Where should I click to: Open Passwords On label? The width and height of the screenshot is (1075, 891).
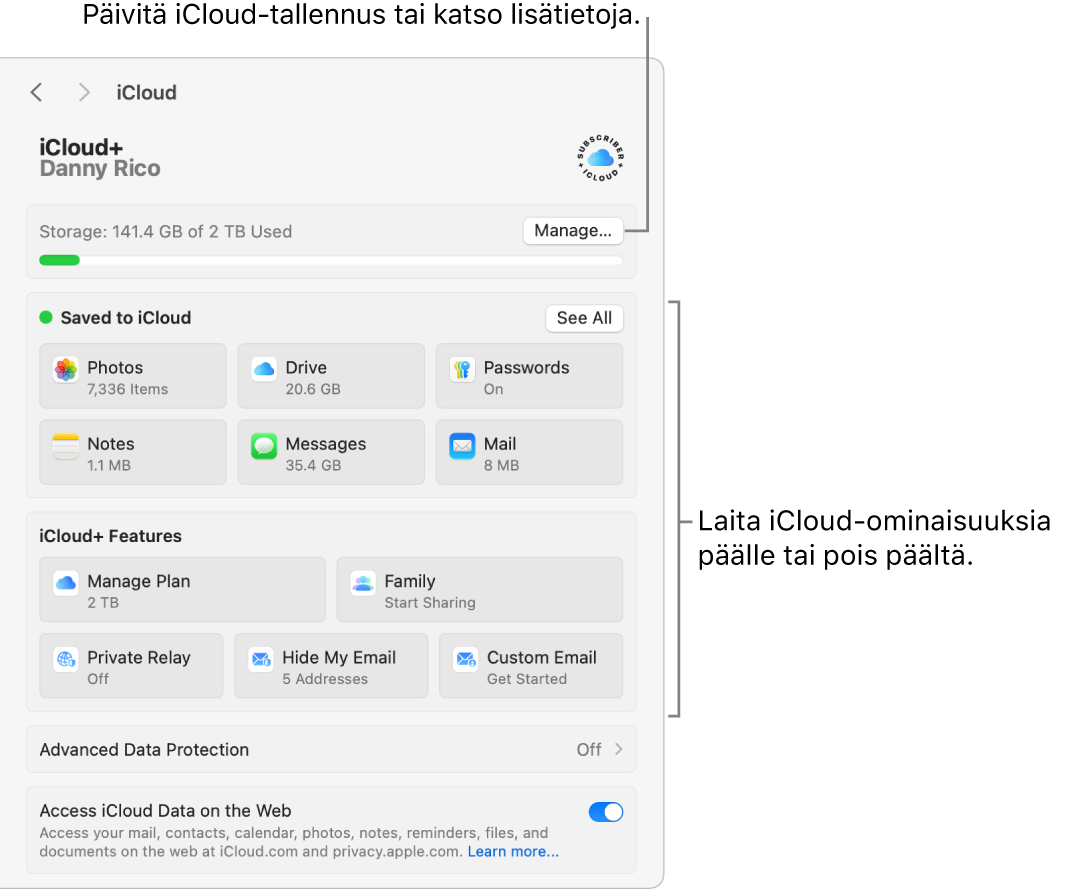527,378
